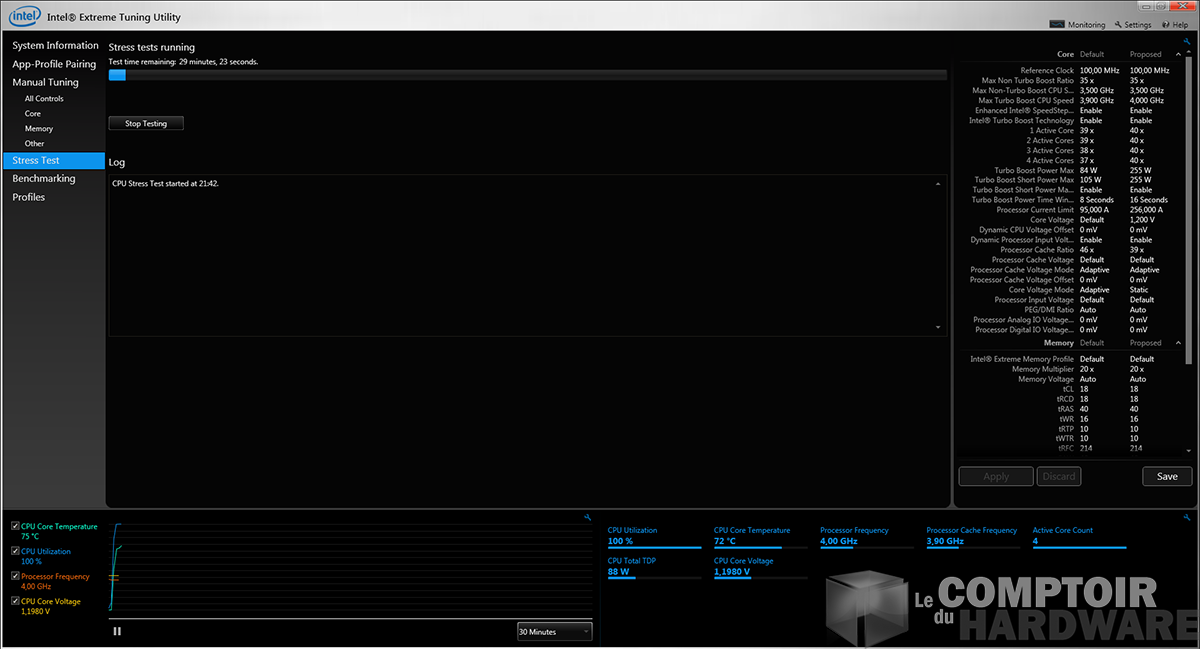The image size is (1200, 649).
Task: Open the Help menu
Action: coord(1175,25)
